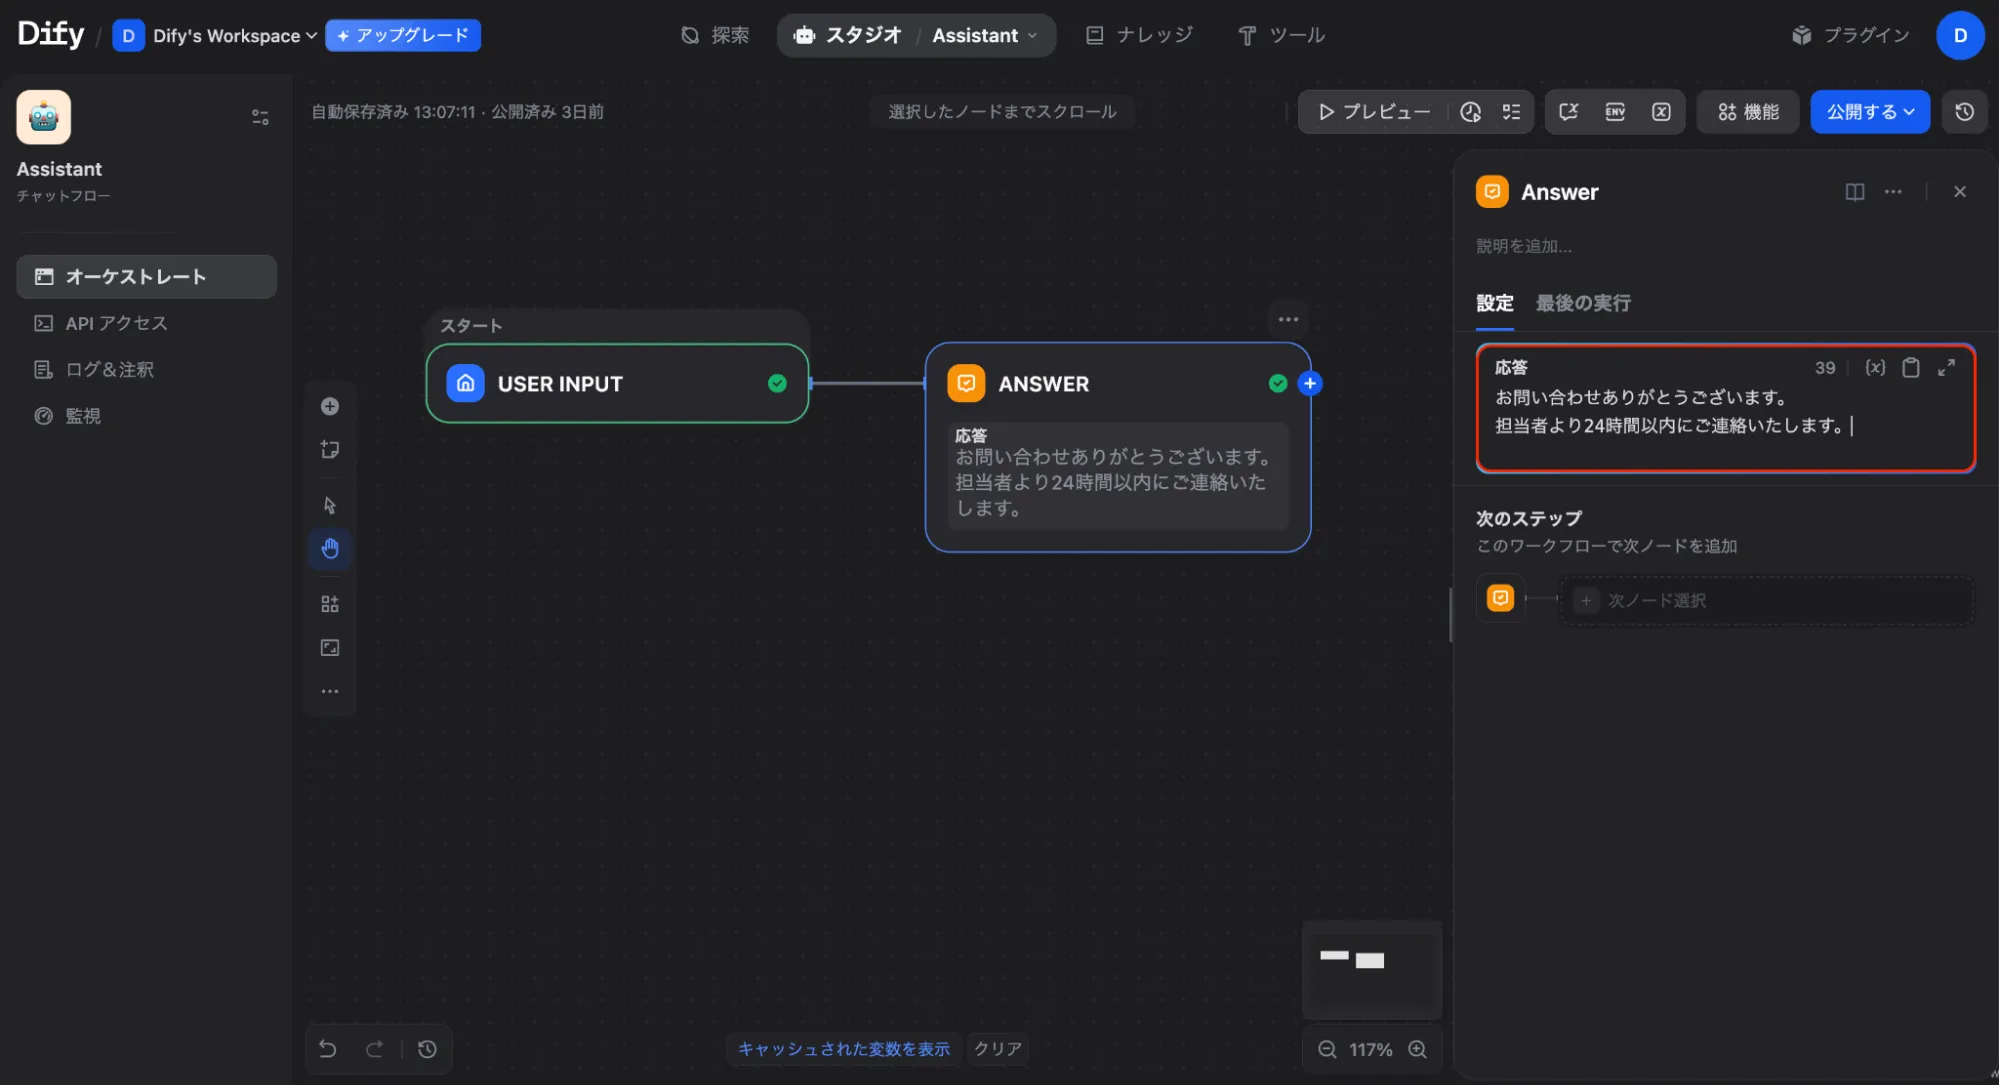
Task: Click the organize nodes layout icon
Action: pyautogui.click(x=330, y=604)
